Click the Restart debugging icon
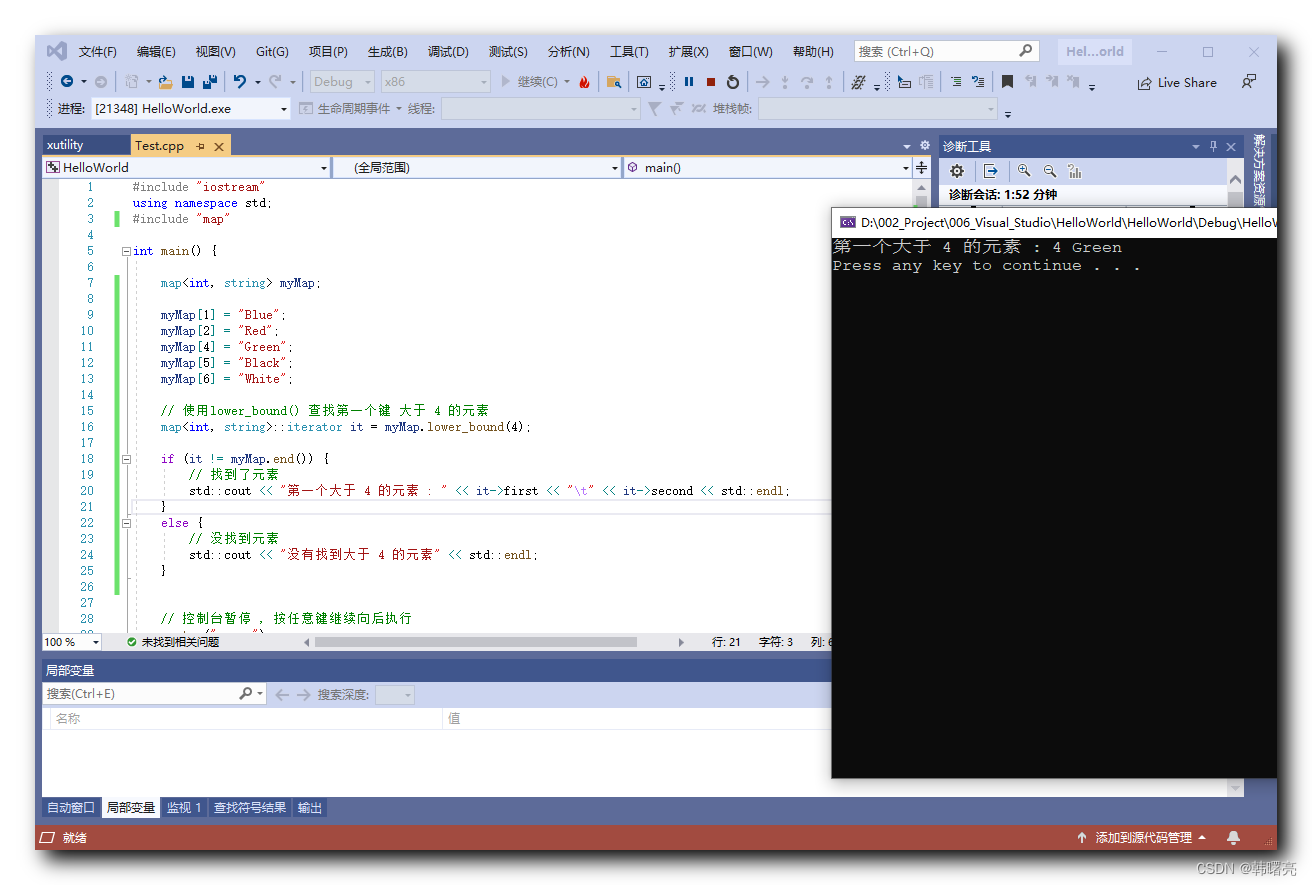Image resolution: width=1312 pixels, height=885 pixels. (733, 82)
